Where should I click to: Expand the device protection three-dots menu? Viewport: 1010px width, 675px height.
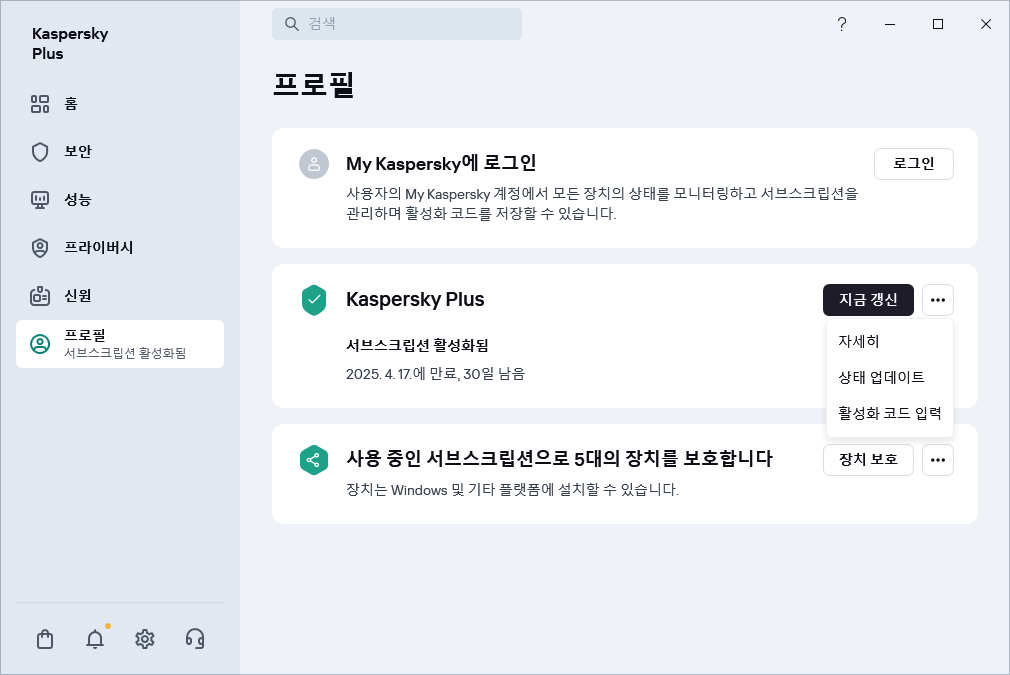[938, 460]
